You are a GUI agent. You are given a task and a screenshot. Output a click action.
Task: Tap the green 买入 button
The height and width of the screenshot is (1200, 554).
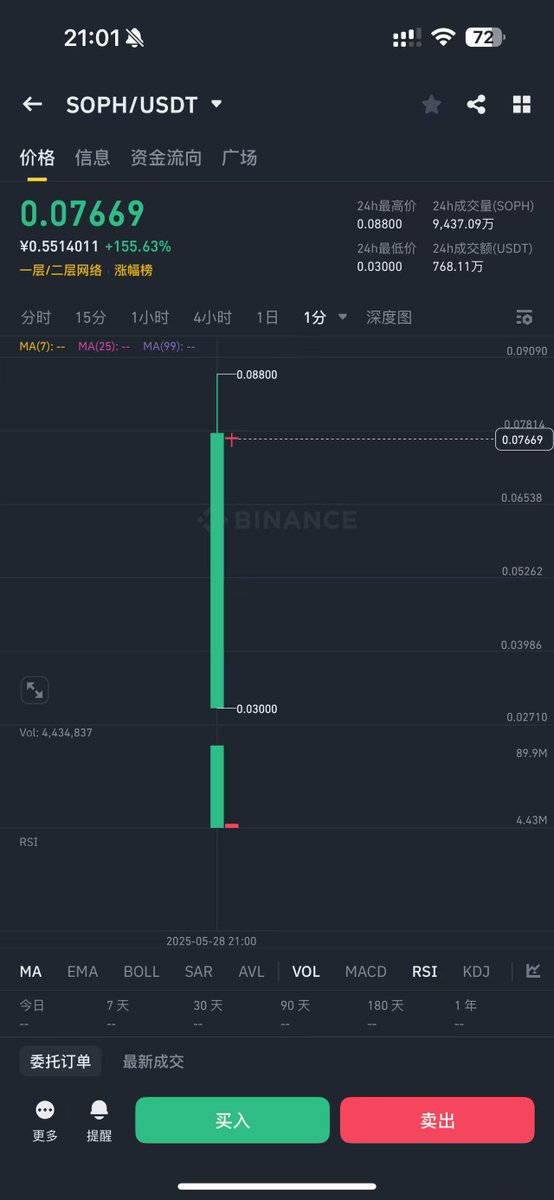click(232, 1120)
